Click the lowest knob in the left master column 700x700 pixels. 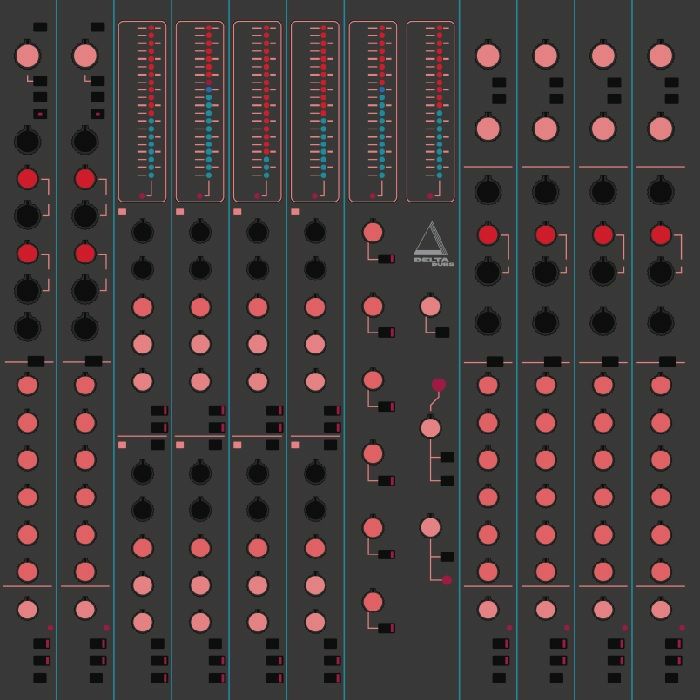click(373, 602)
